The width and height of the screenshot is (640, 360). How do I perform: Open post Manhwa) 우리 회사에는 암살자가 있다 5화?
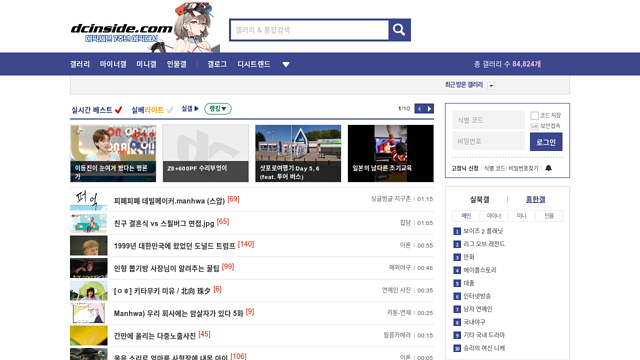tap(178, 313)
